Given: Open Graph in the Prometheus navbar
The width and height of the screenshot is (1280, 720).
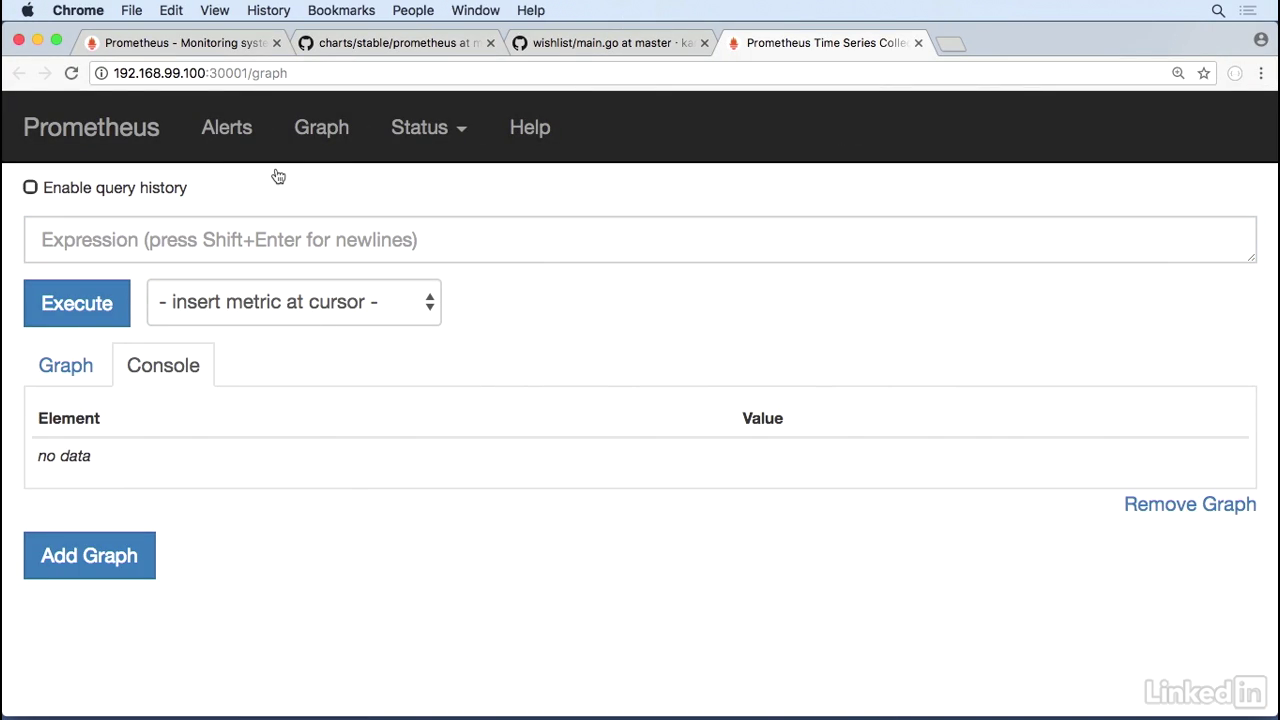Looking at the screenshot, I should tap(321, 127).
